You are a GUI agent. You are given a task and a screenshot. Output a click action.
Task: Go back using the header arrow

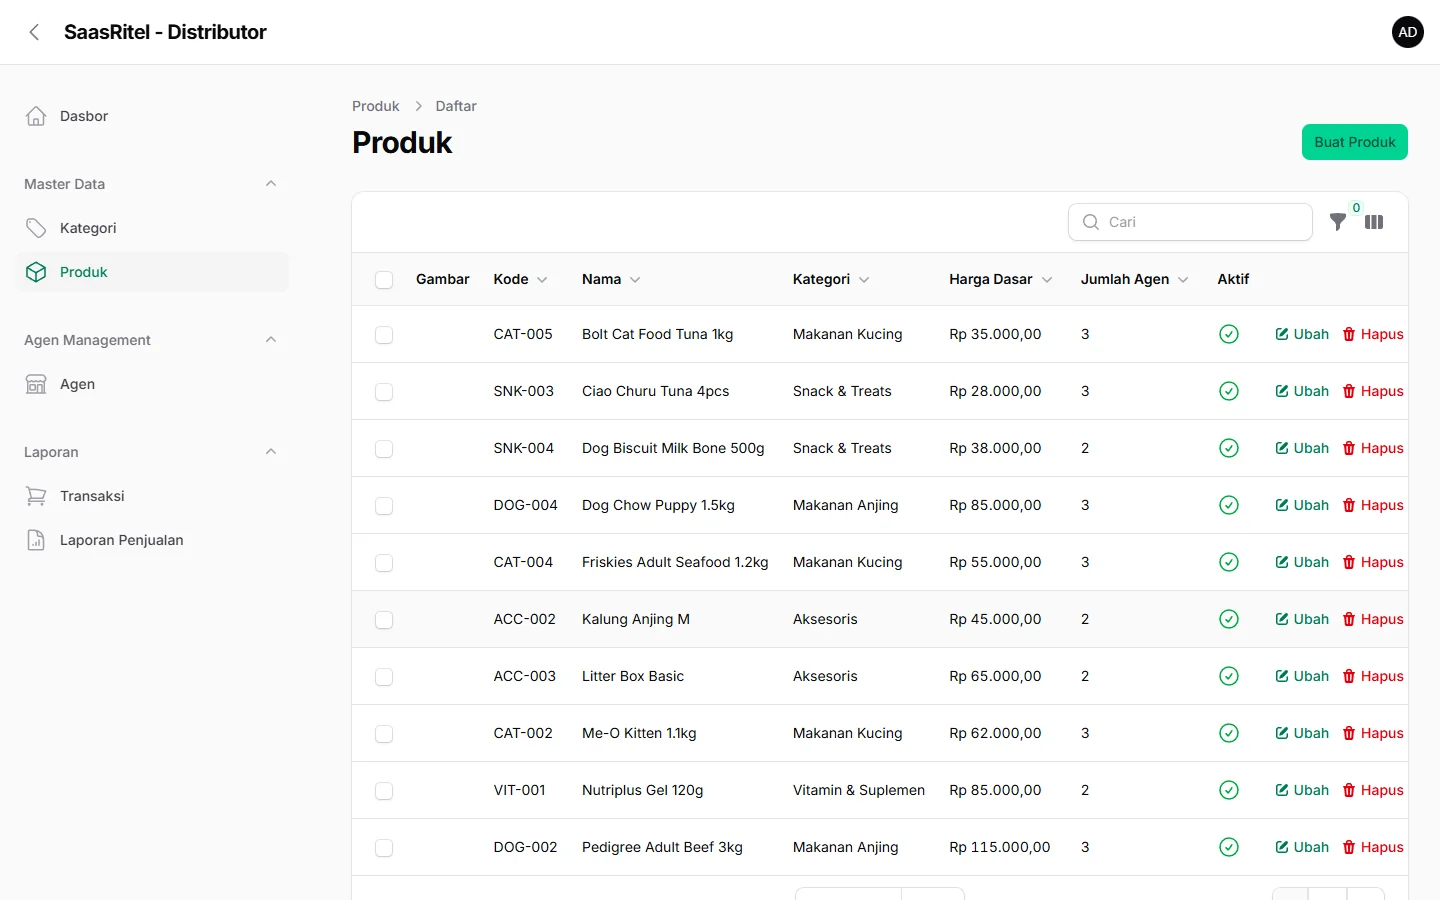[x=34, y=32]
